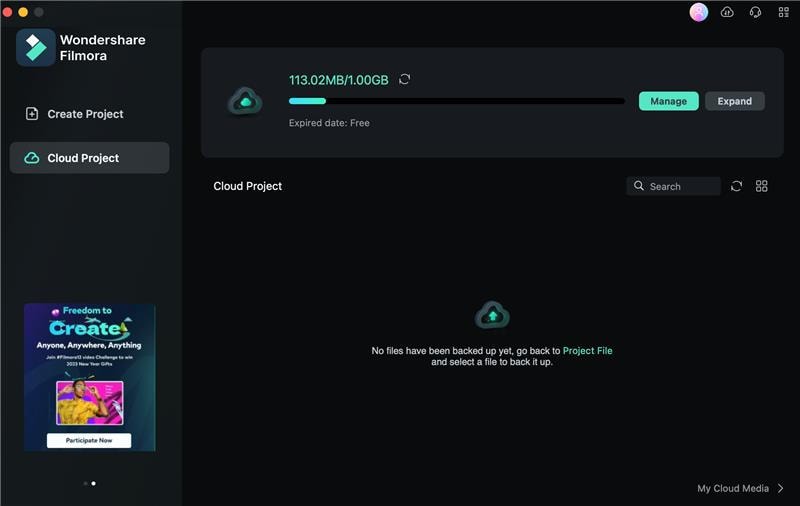
Task: Click the cloud storage icon in storage card
Action: [x=245, y=101]
